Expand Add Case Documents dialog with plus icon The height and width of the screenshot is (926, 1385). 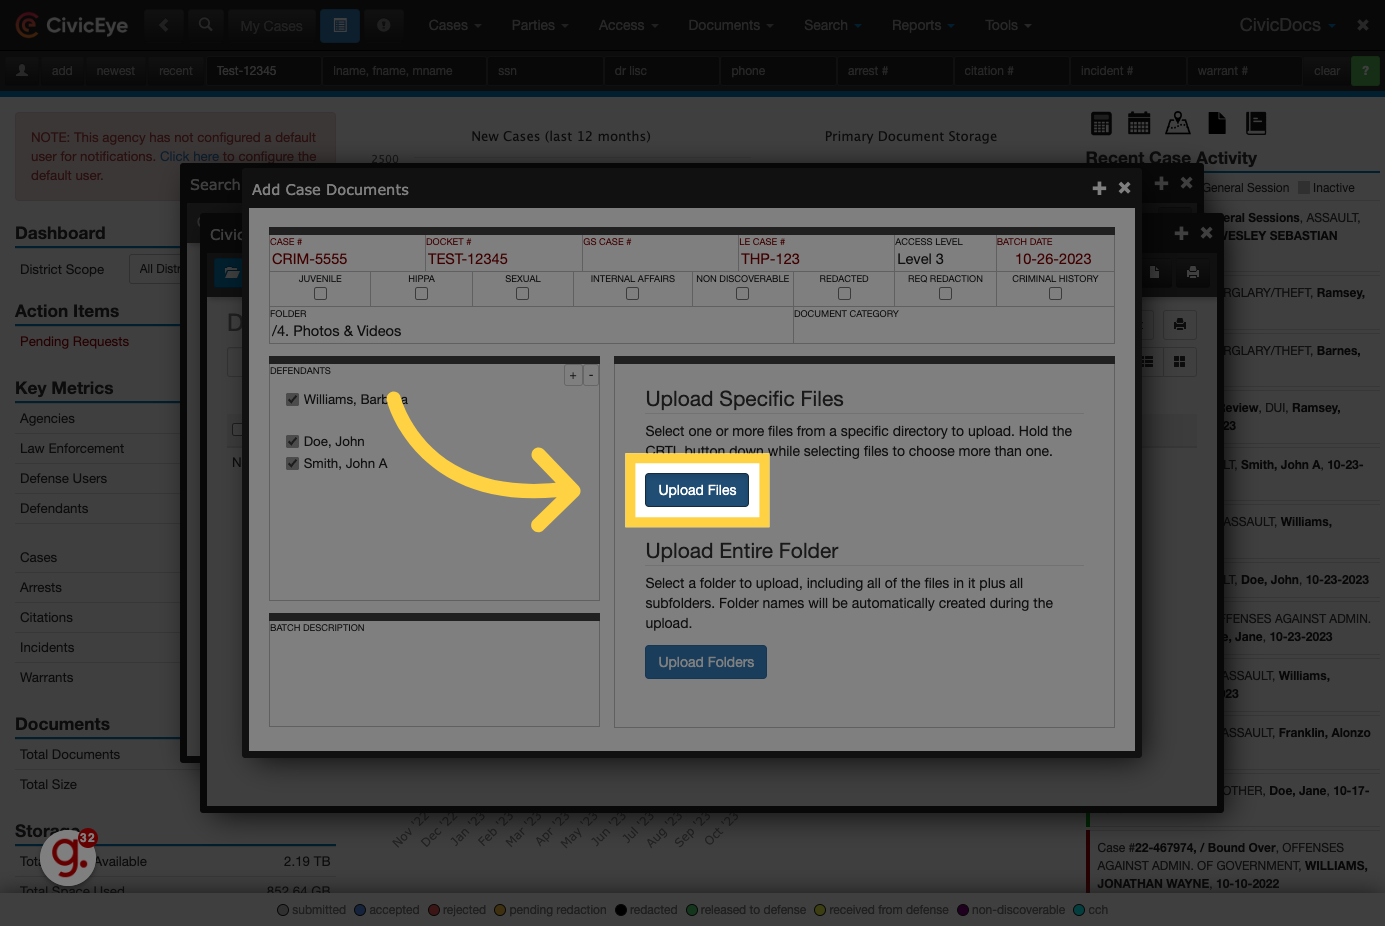[1099, 188]
